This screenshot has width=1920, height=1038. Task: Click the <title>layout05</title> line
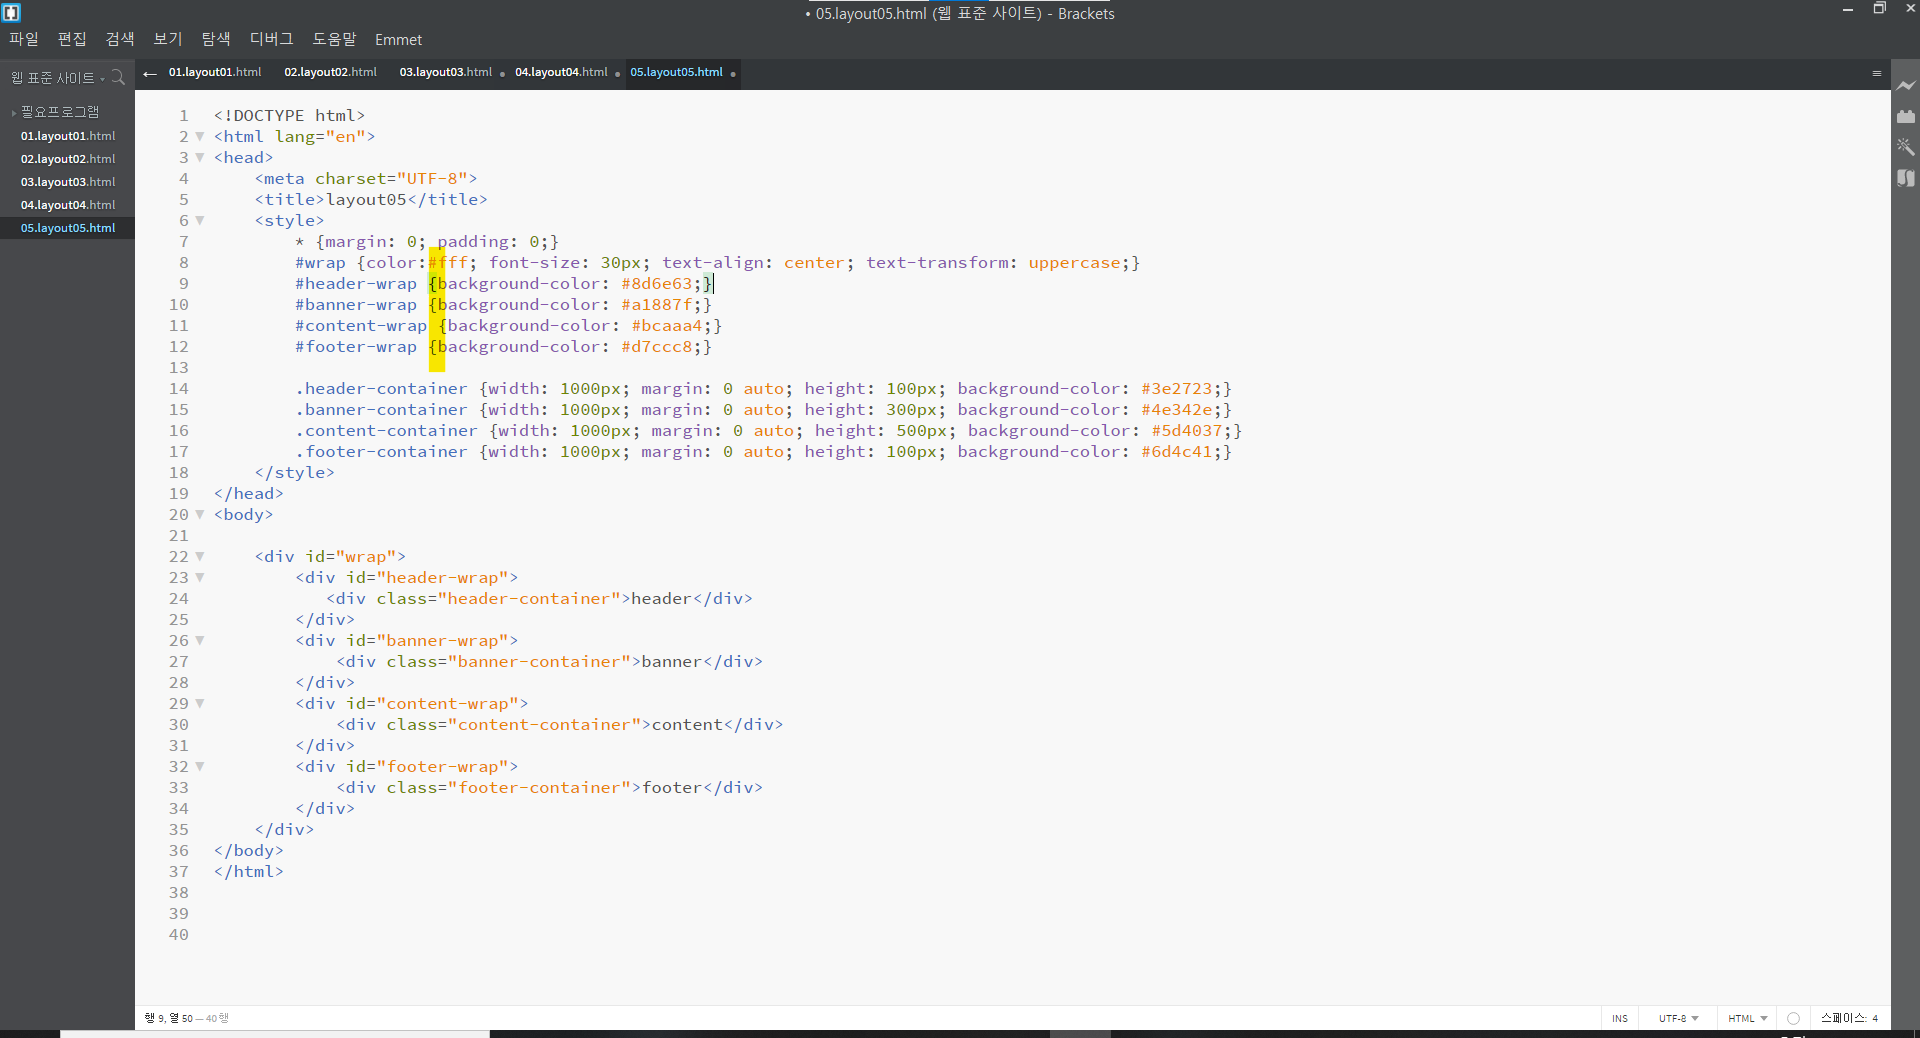(x=371, y=200)
